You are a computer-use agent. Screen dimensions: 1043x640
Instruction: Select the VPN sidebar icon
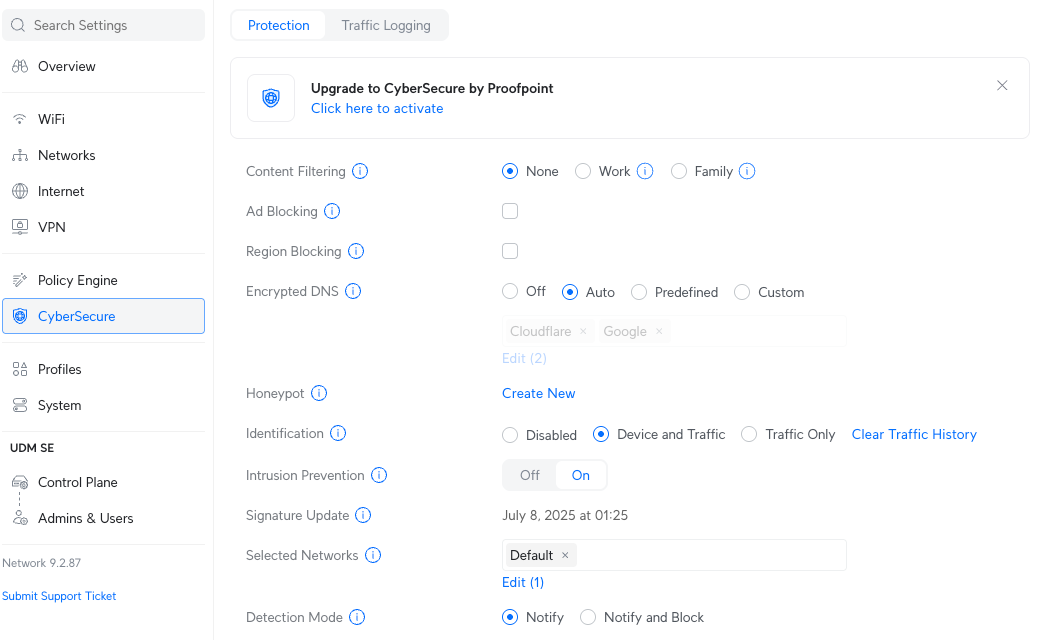(x=20, y=227)
